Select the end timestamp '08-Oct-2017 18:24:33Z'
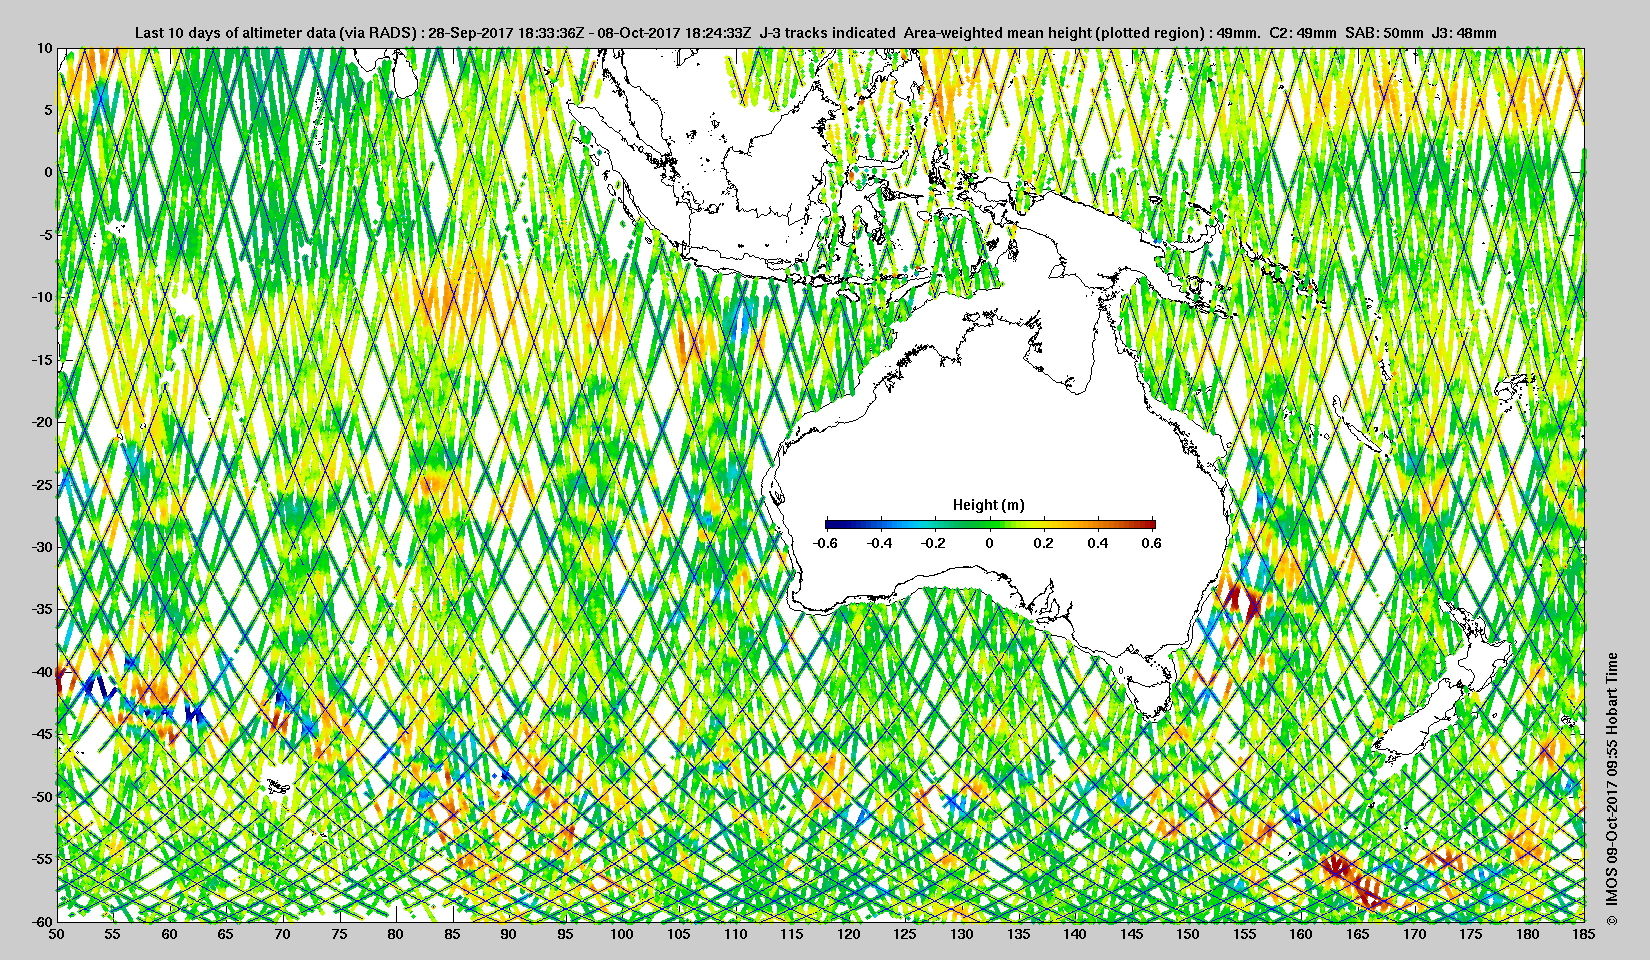1650x960 pixels. (x=674, y=33)
